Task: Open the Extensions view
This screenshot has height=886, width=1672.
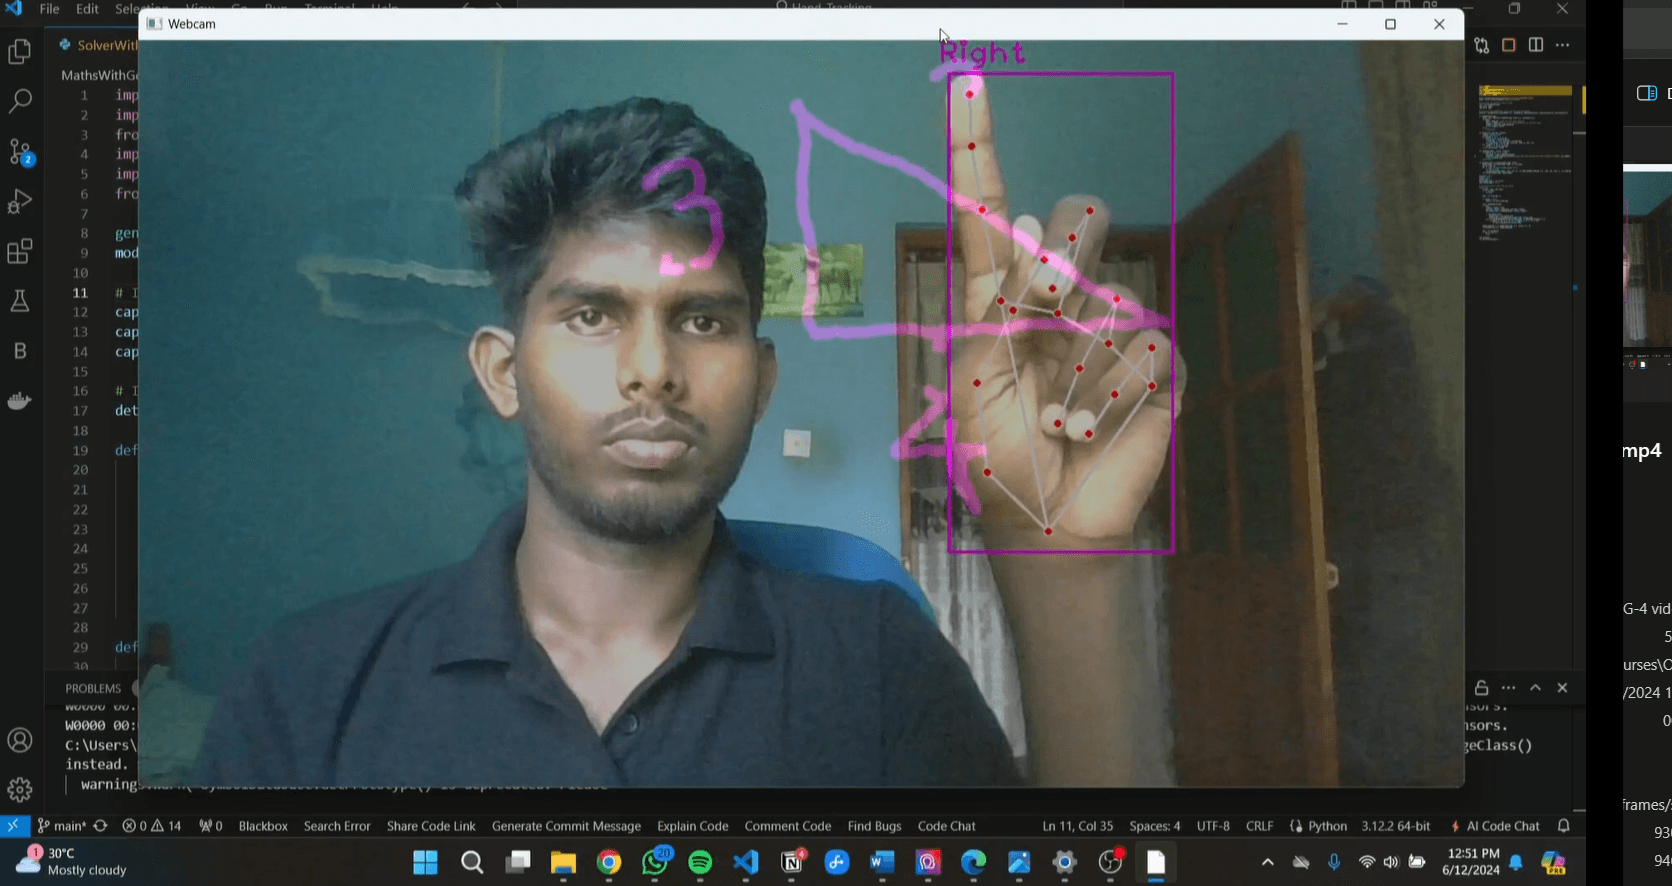Action: 20,251
